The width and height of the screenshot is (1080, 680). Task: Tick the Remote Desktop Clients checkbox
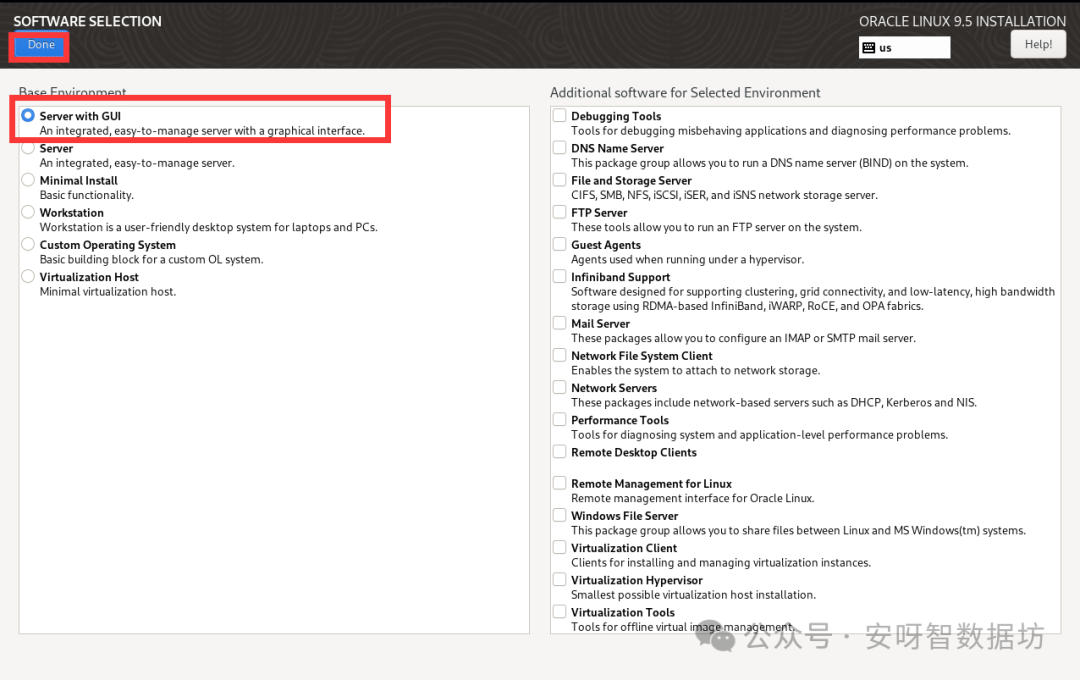coord(559,452)
